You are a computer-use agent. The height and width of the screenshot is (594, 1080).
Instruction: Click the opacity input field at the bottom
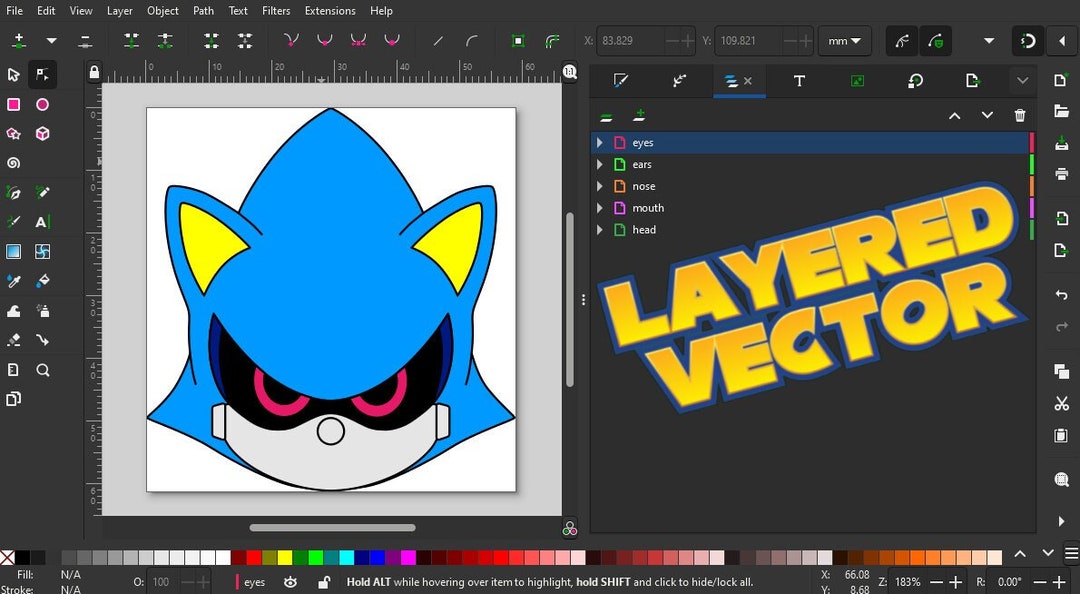pos(163,580)
